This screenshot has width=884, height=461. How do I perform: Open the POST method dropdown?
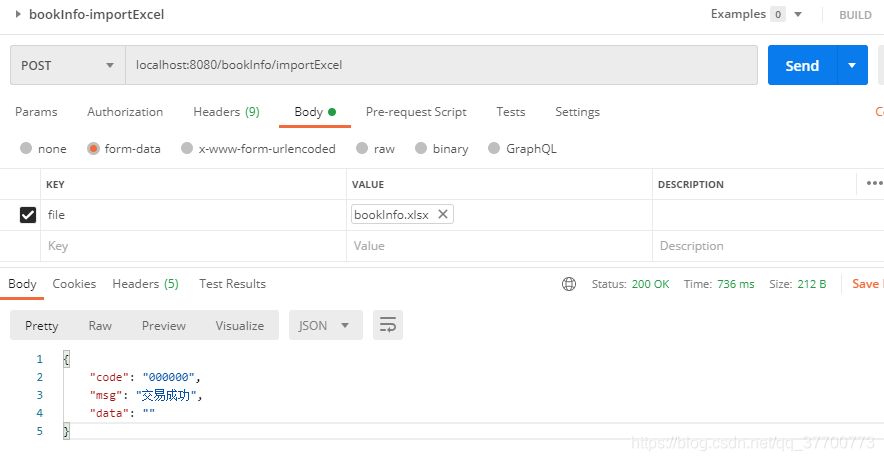point(68,65)
